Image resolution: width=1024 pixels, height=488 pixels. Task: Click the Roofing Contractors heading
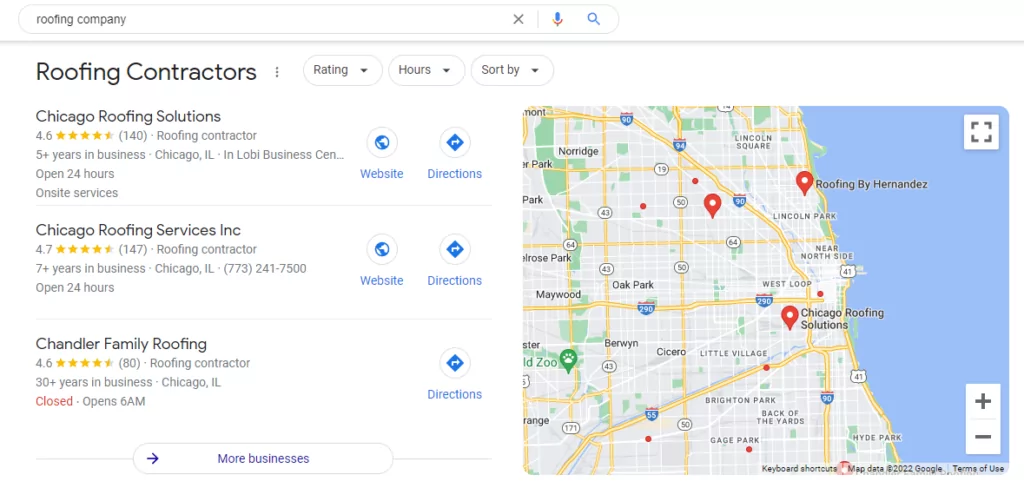point(146,72)
